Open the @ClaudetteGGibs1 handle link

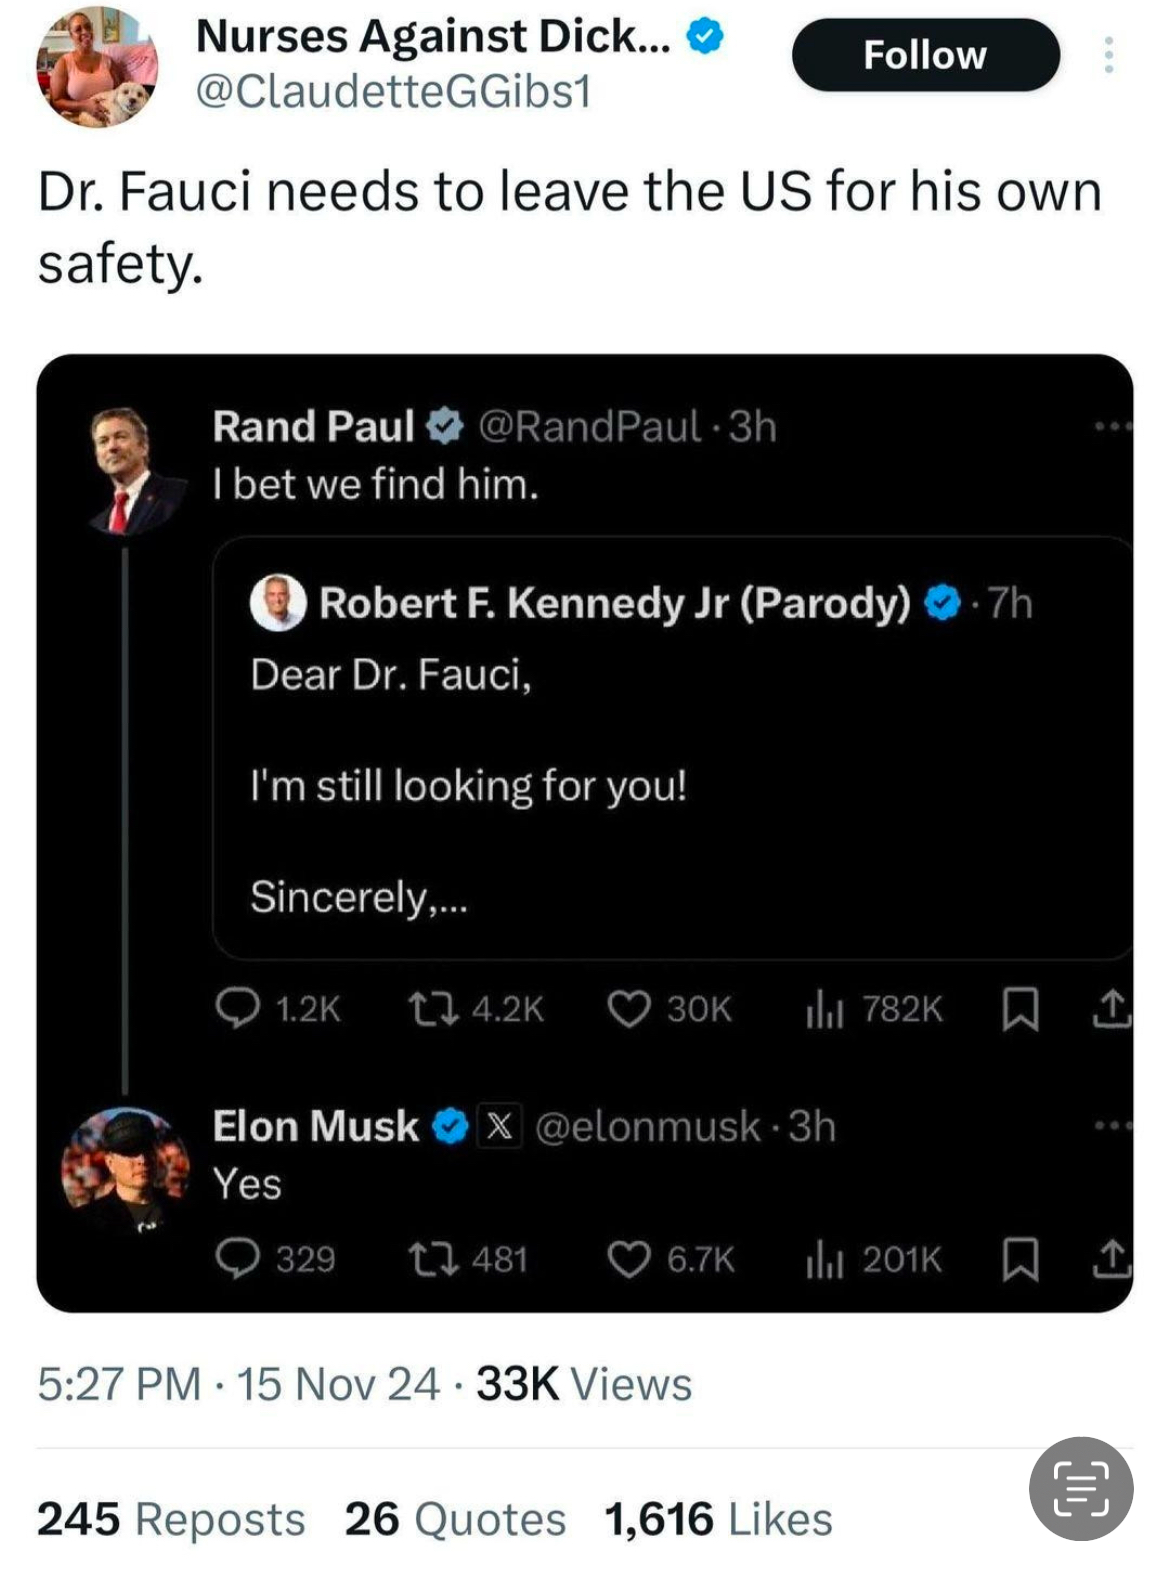[393, 92]
